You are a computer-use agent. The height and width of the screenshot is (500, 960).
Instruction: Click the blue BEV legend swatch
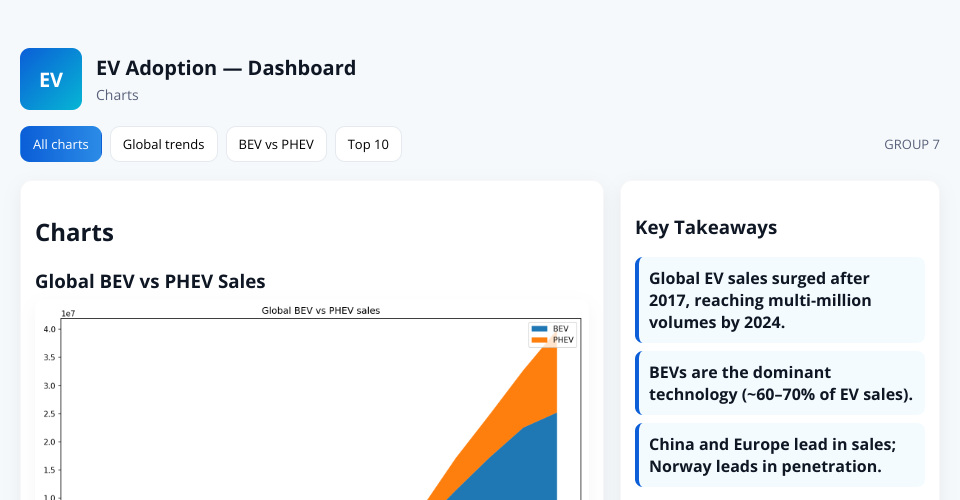click(x=539, y=328)
